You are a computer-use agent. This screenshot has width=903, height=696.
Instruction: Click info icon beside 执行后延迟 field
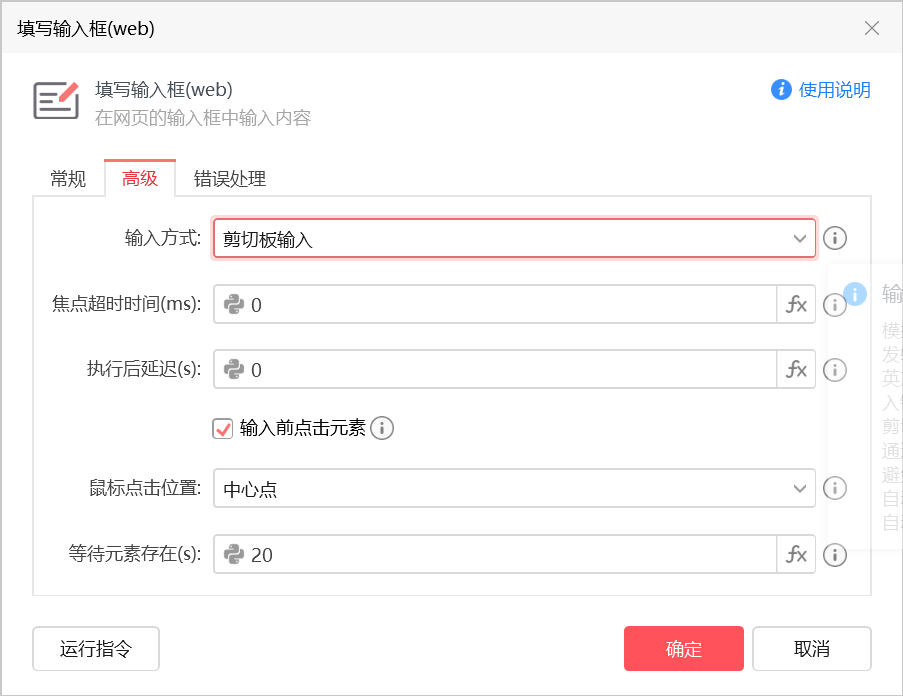click(835, 370)
